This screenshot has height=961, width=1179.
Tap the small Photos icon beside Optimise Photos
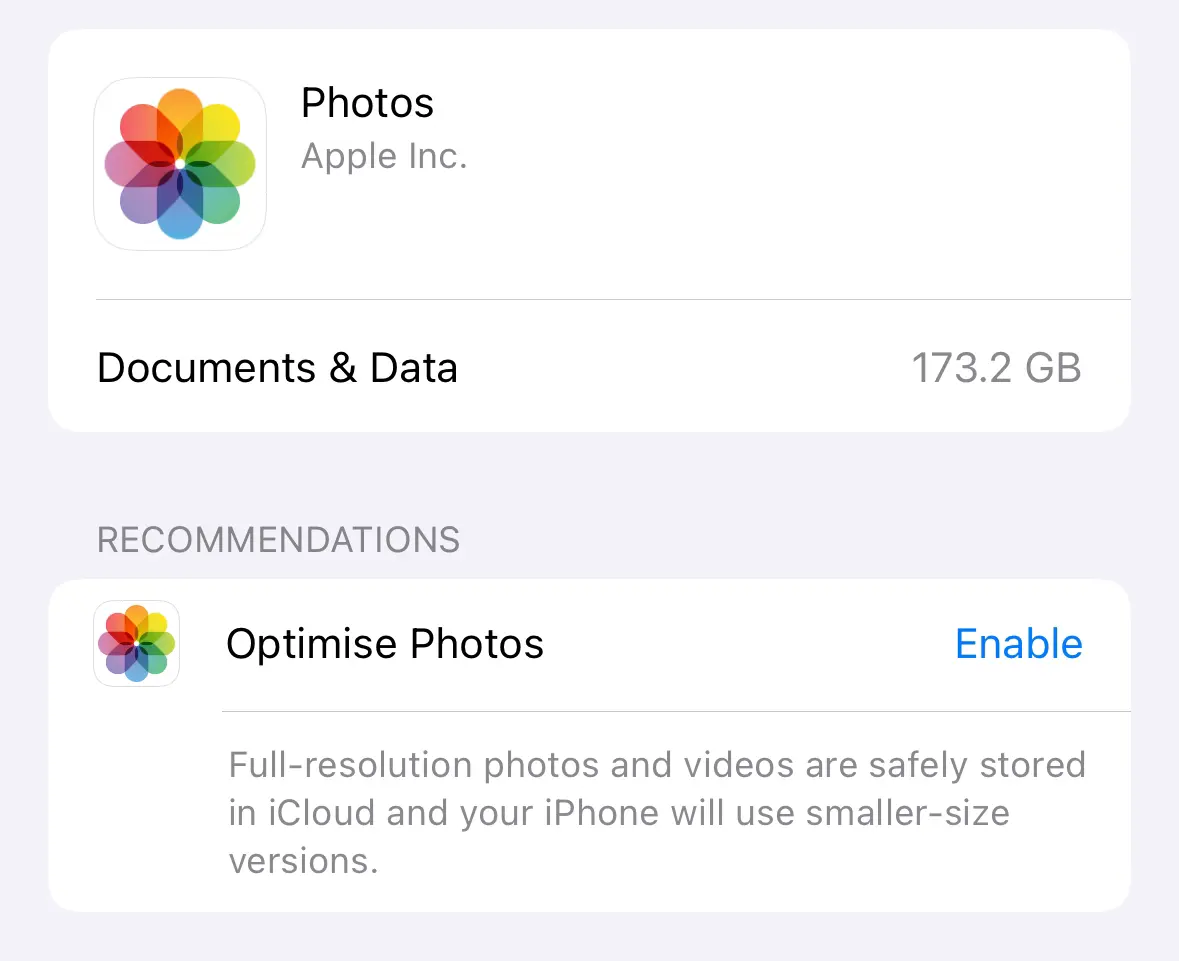click(x=136, y=644)
